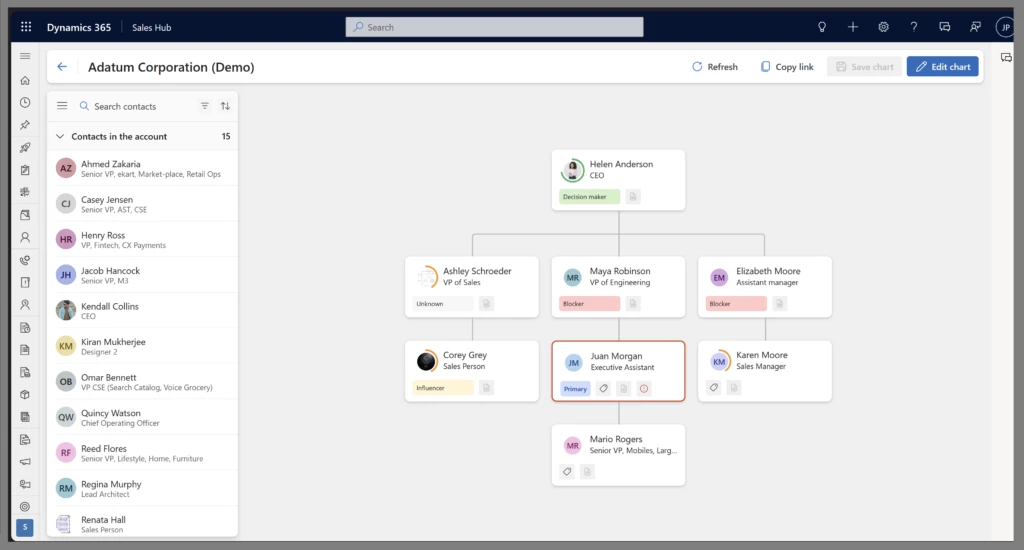
Task: Open the megaphone campaigns icon in sidebar
Action: (x=25, y=462)
